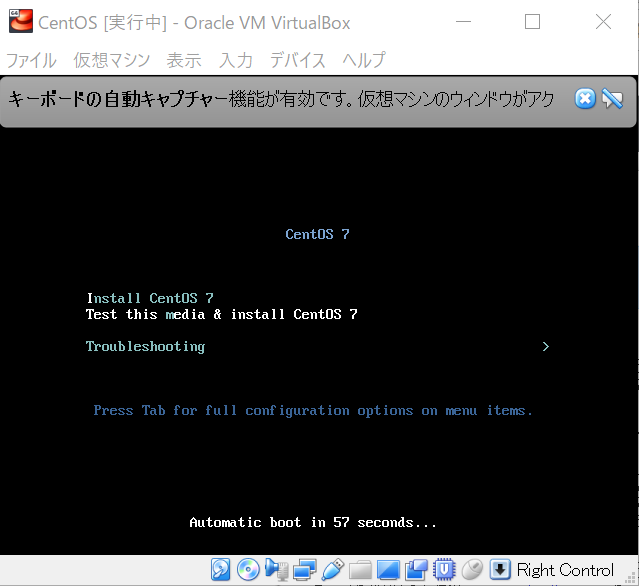The height and width of the screenshot is (586, 639).
Task: Click the CentOS 7 boot menu title
Action: [317, 234]
